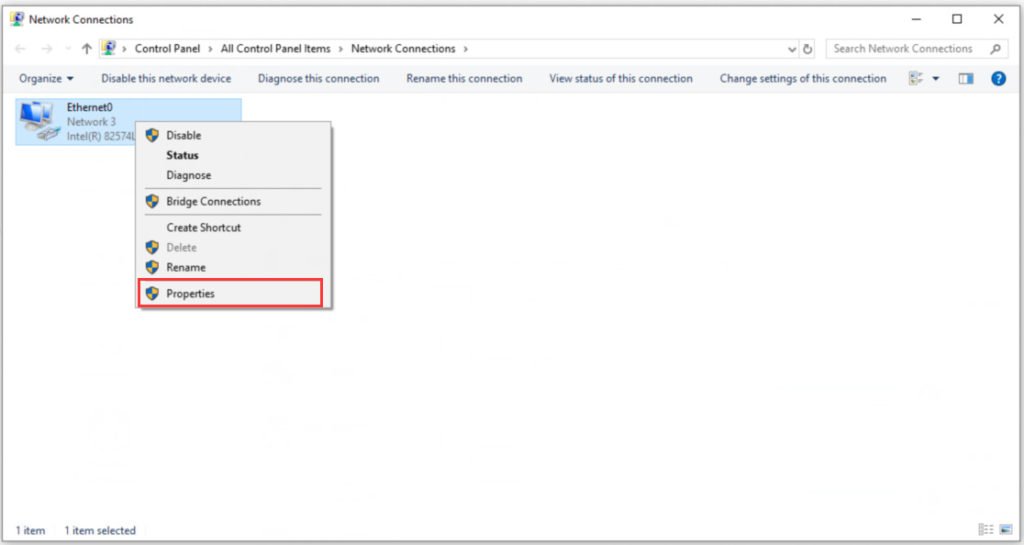1024x545 pixels.
Task: Open the change view options dropdown arrow
Action: [935, 78]
